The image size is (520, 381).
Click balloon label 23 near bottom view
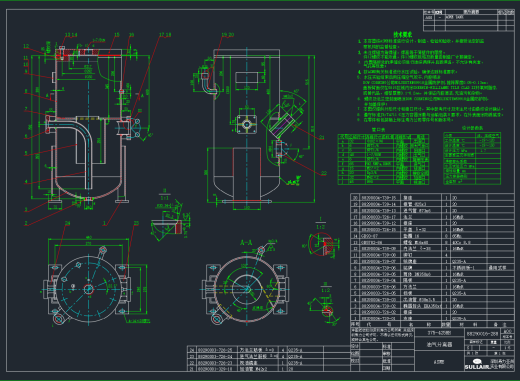click(x=136, y=223)
